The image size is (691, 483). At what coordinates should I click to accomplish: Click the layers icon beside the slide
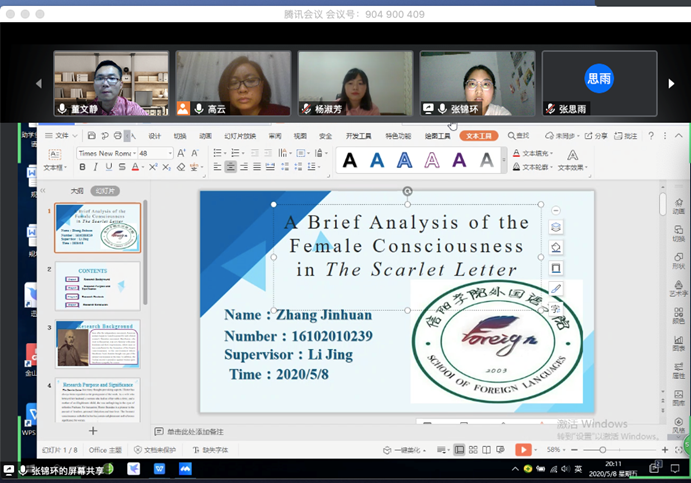556,228
